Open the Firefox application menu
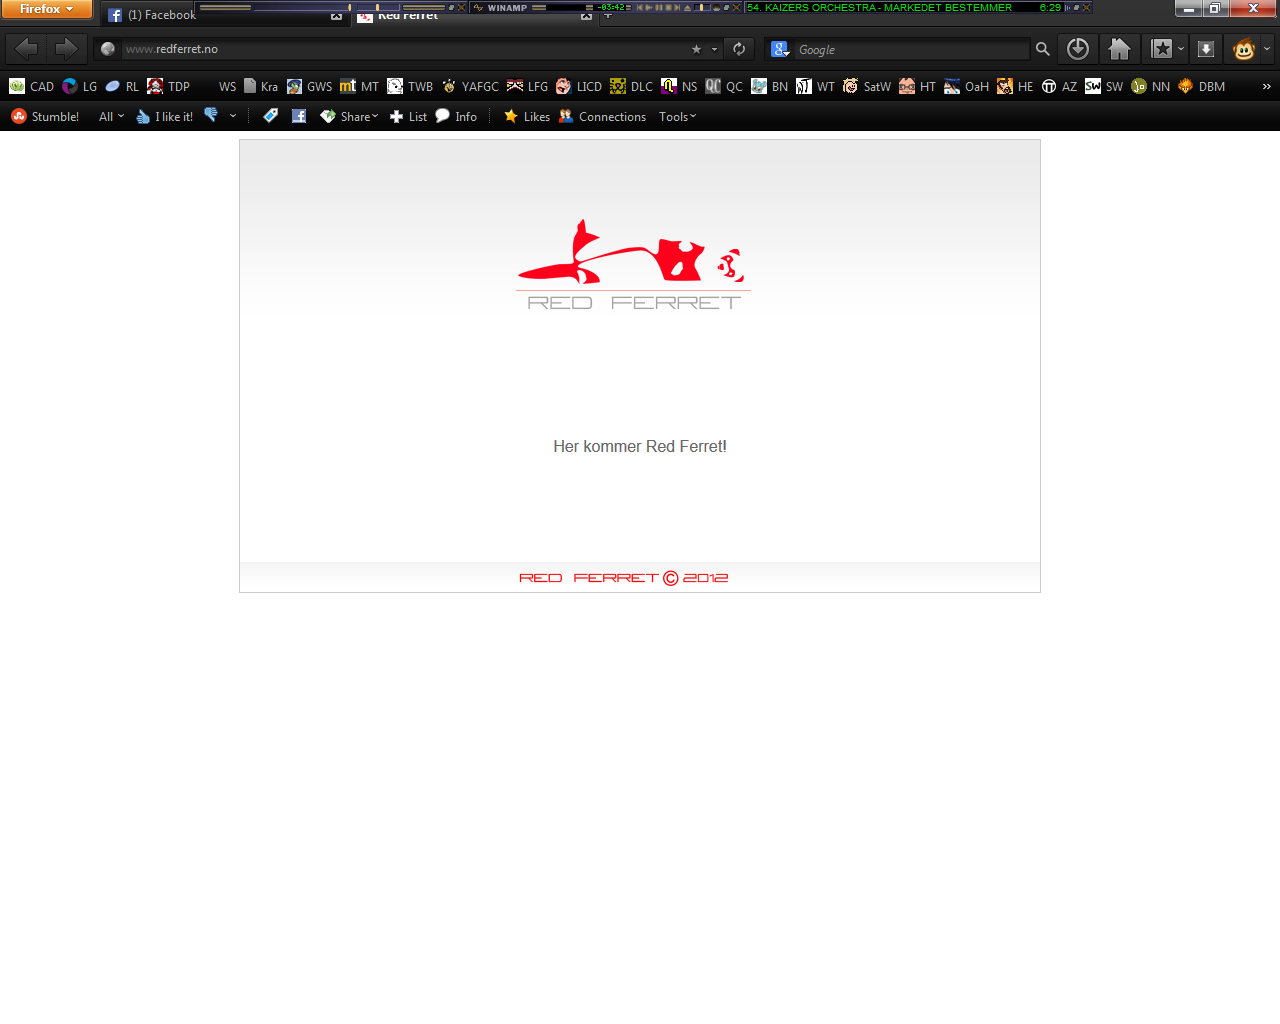 tap(46, 9)
